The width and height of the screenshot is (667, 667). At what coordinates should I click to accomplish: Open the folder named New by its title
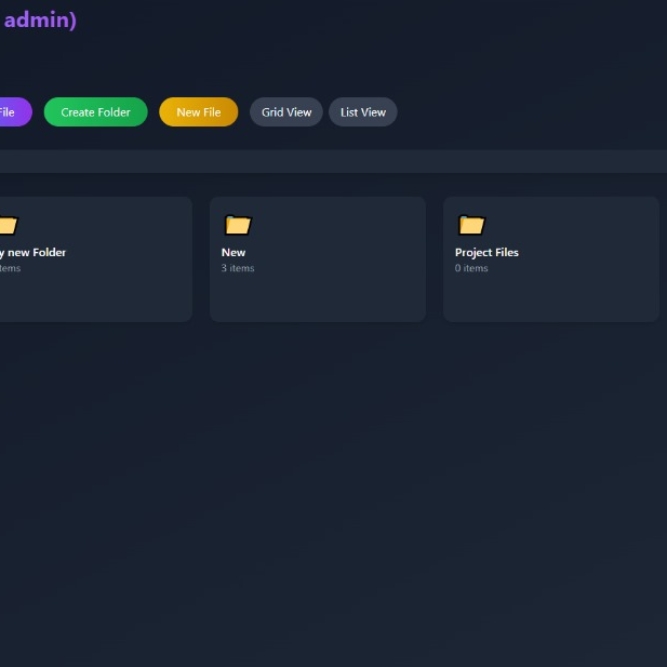(233, 252)
